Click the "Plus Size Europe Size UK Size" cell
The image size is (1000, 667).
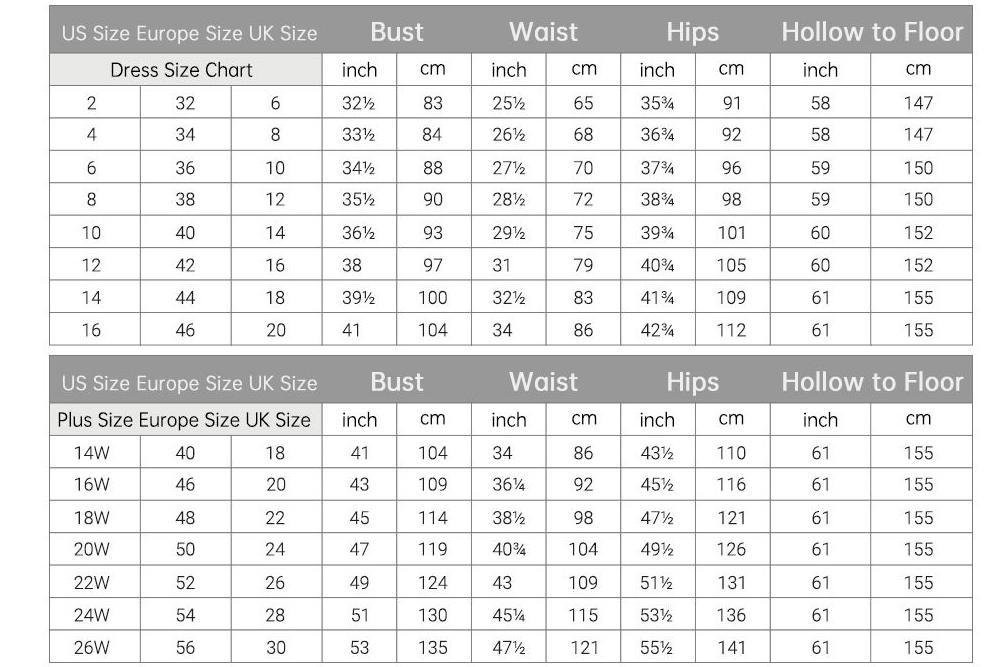pos(184,419)
